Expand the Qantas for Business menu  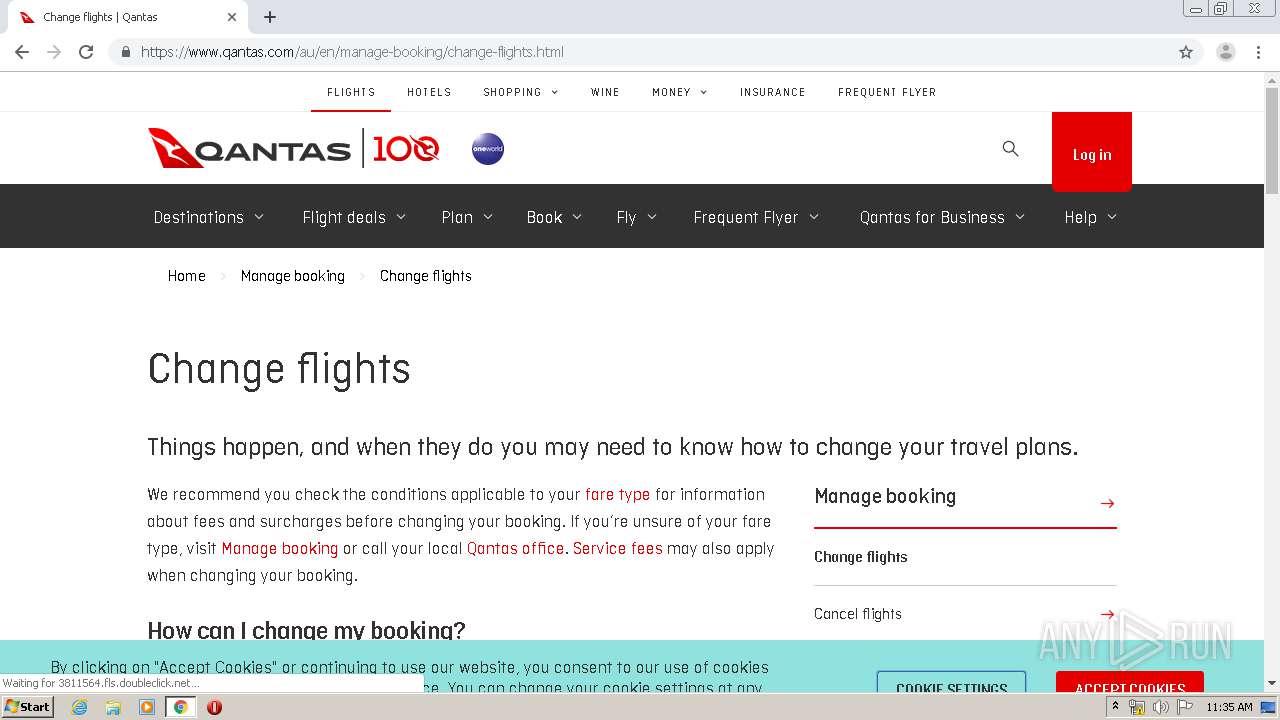click(x=942, y=217)
